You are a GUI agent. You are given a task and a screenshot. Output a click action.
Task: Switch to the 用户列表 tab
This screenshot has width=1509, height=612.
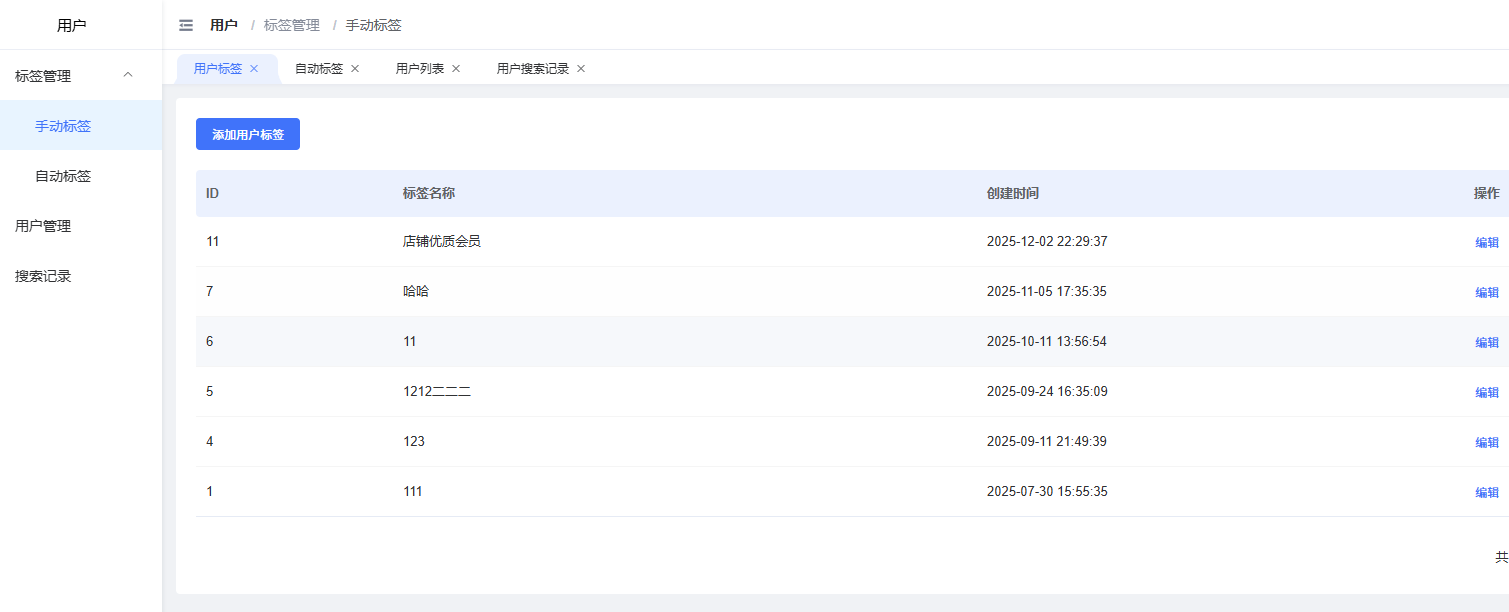tap(419, 69)
